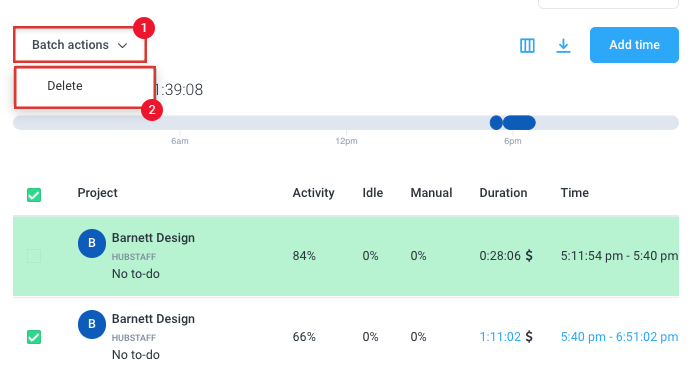Click the Activity column header

click(x=313, y=193)
